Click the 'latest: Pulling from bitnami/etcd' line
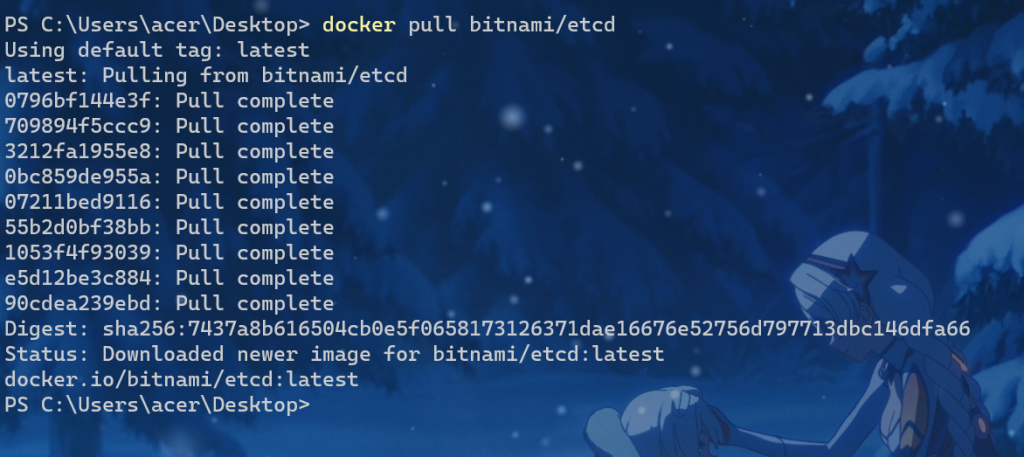 205,75
